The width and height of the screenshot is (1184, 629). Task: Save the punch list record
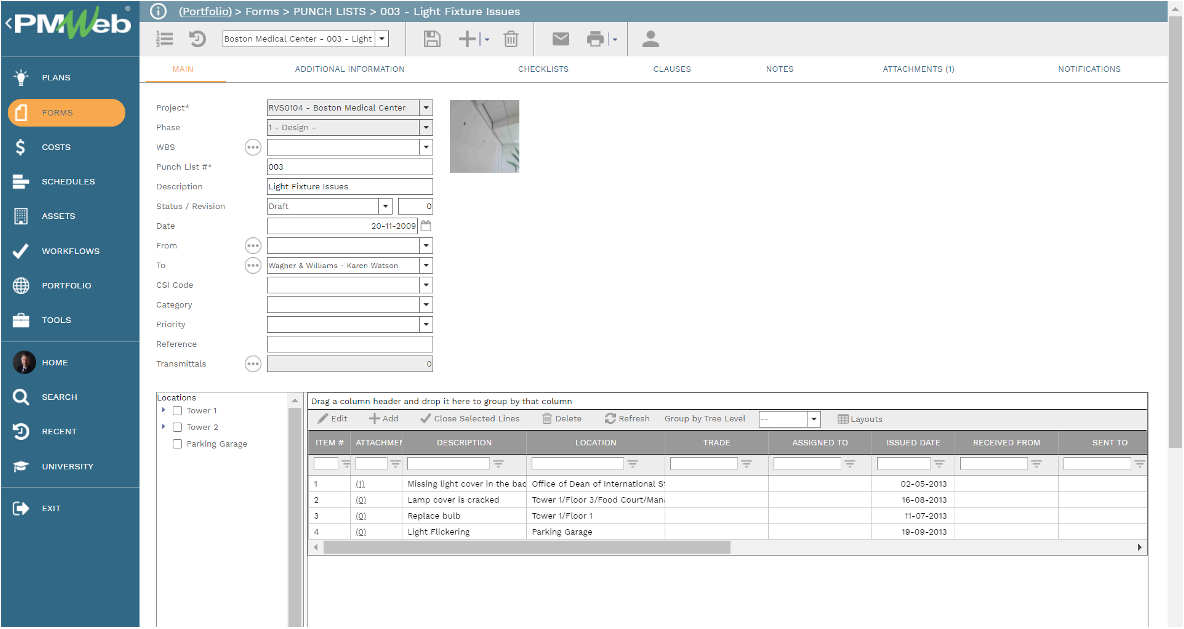(432, 39)
